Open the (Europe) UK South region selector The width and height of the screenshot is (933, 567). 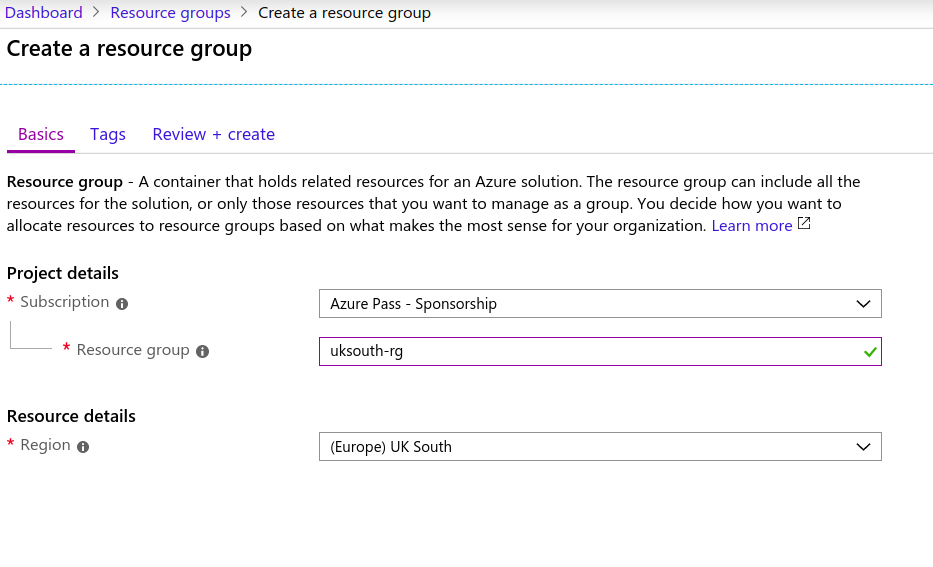600,446
